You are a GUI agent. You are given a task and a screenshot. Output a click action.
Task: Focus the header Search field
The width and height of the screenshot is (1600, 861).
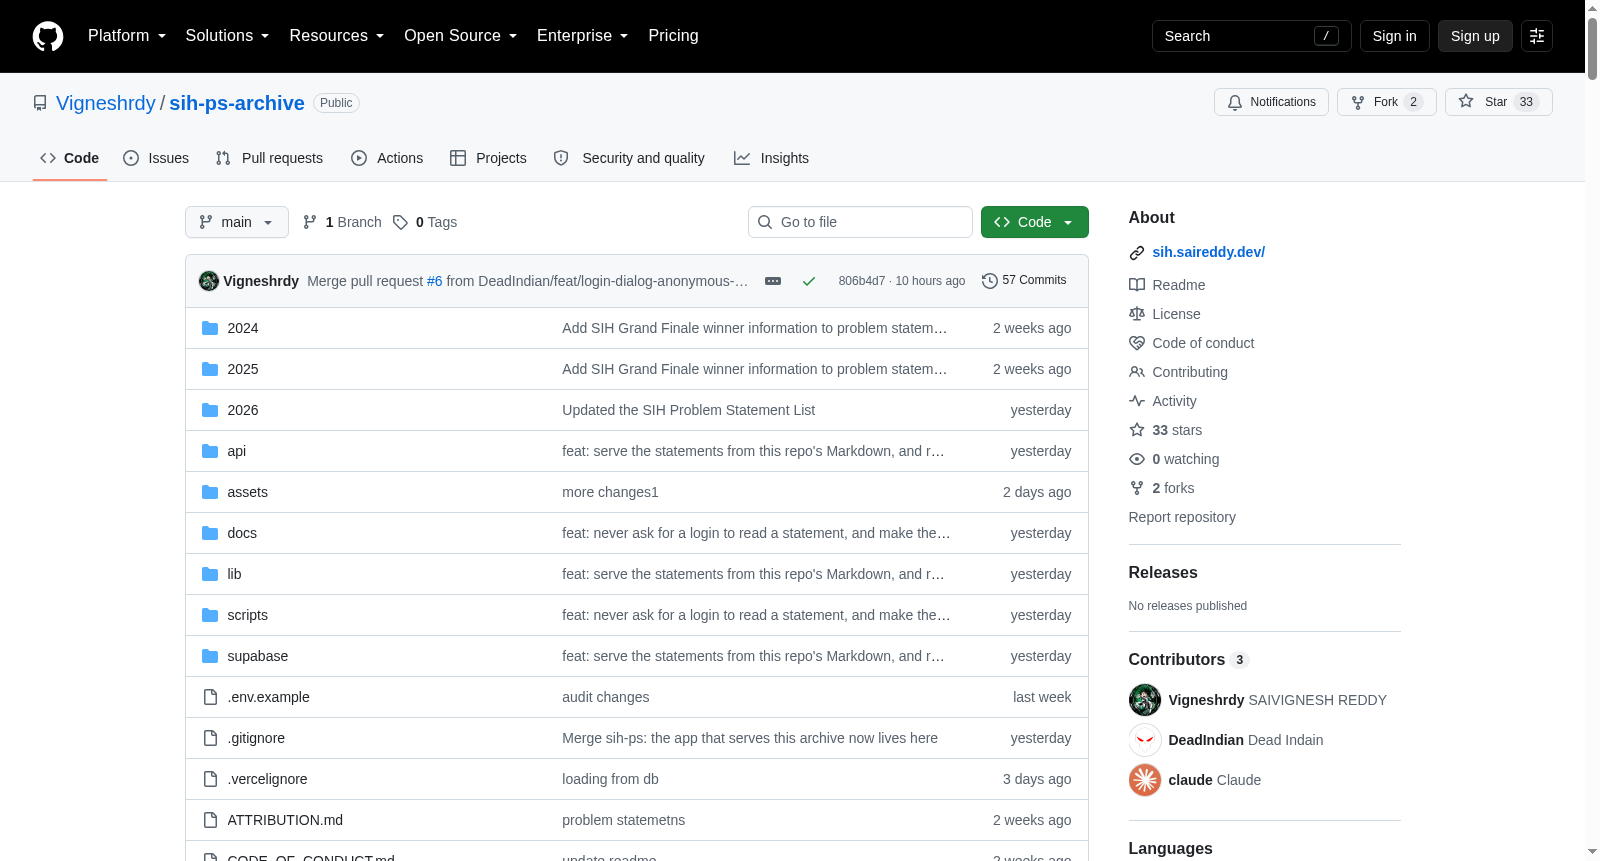[1252, 36]
